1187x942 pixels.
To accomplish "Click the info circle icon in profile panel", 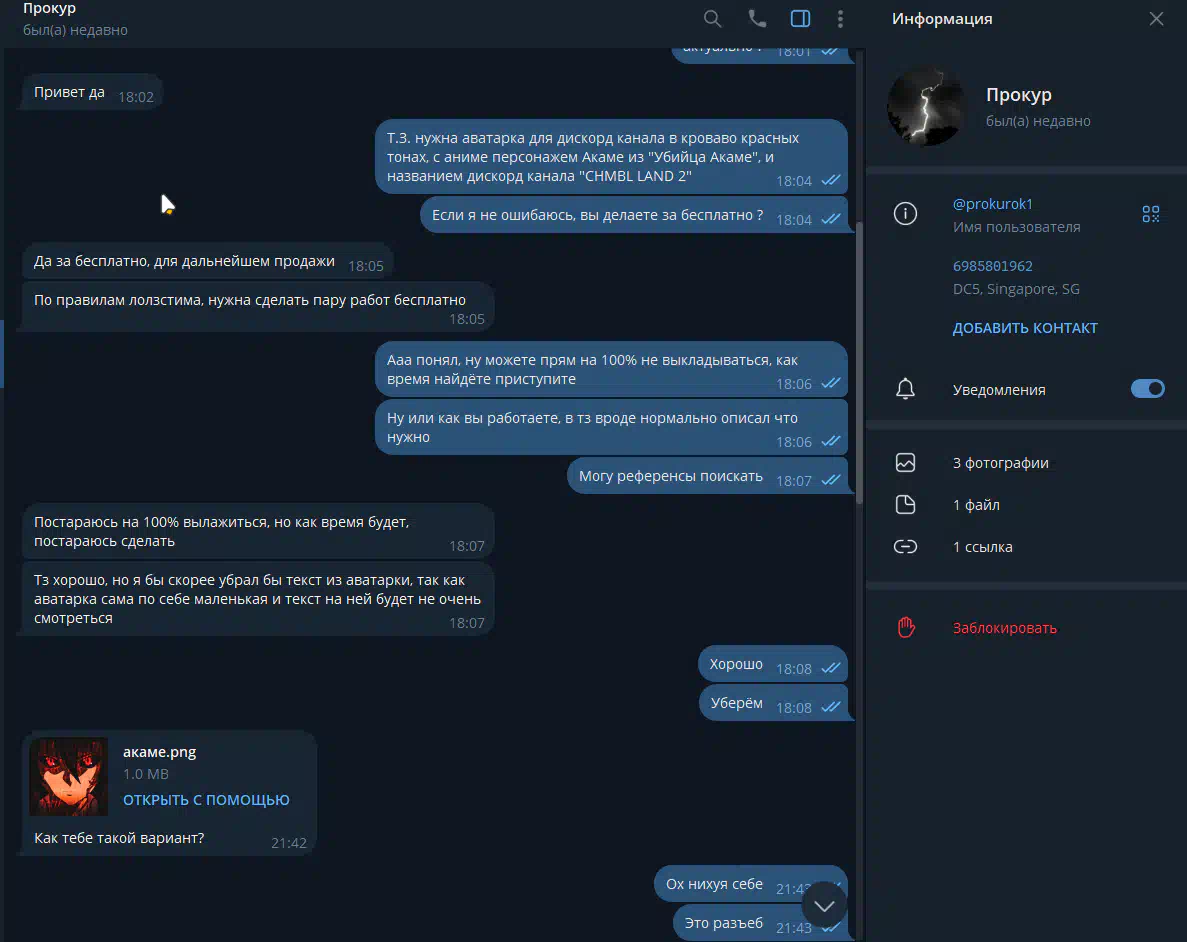I will tap(905, 214).
